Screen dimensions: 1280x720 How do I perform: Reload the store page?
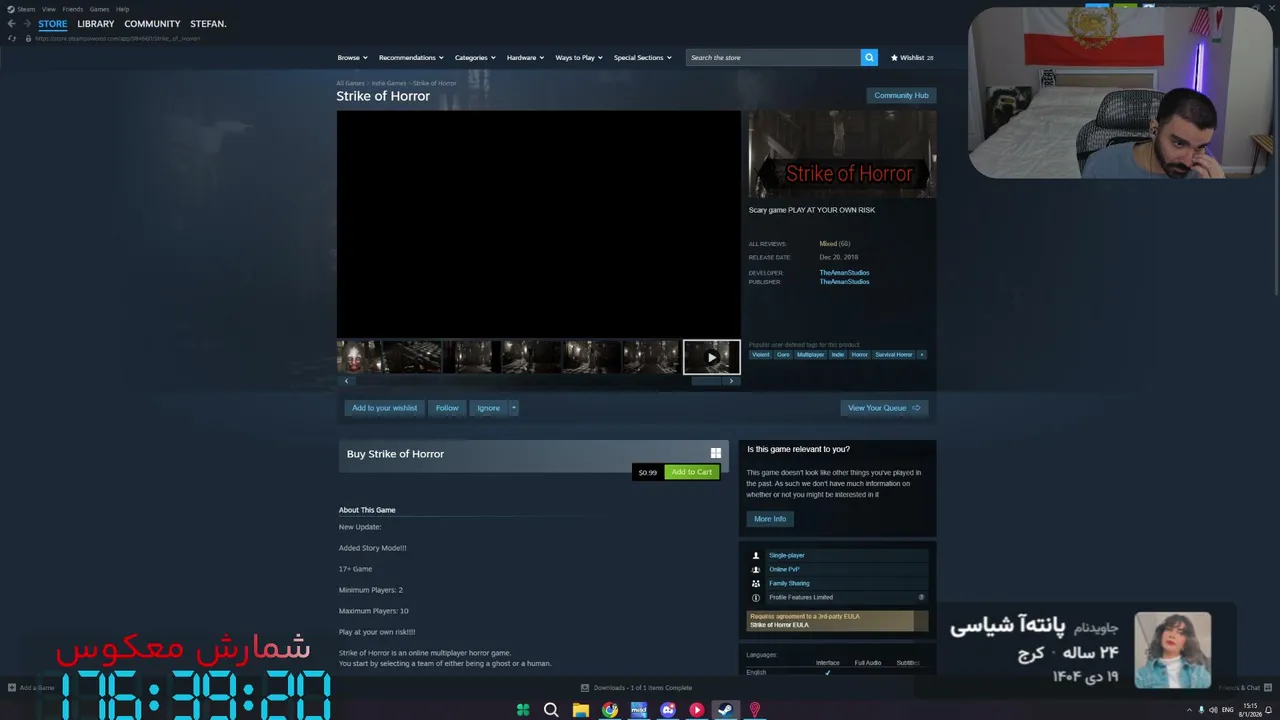point(12,38)
